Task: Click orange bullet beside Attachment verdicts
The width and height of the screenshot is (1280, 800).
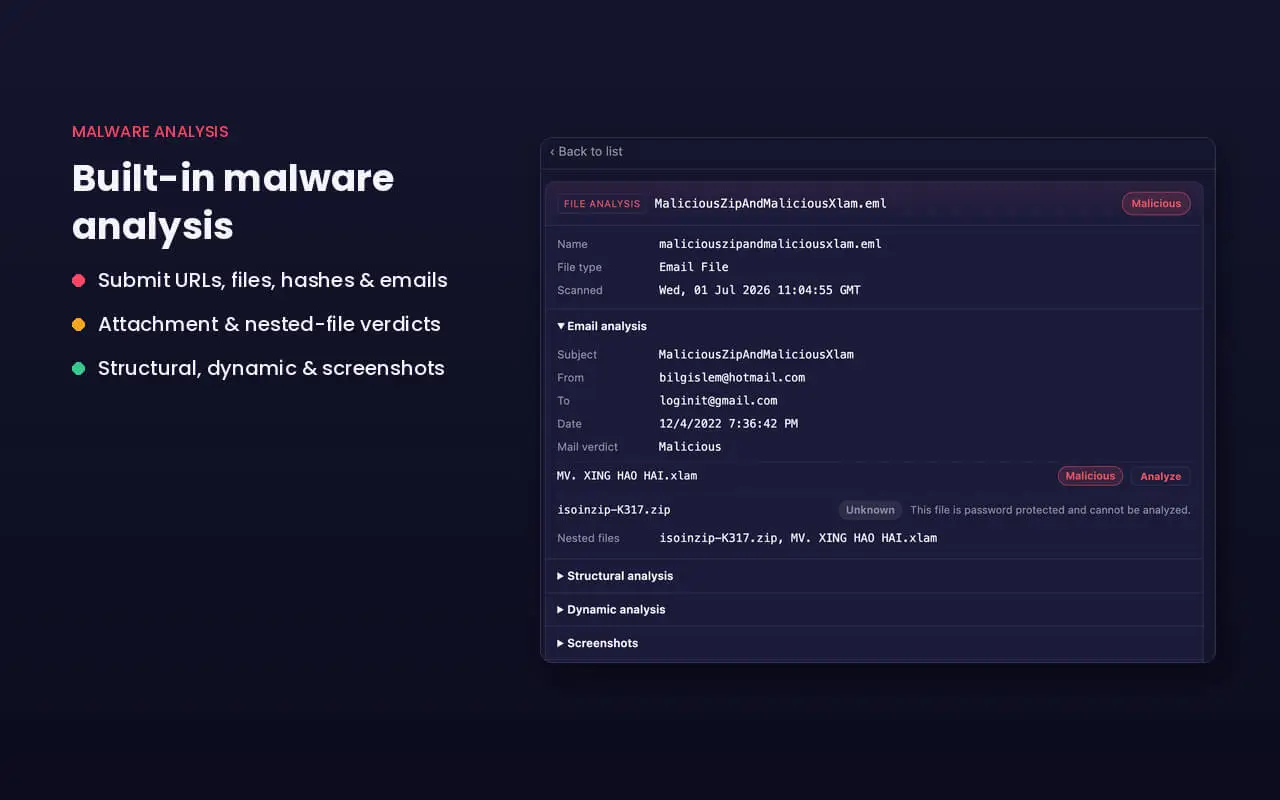Action: pos(78,324)
